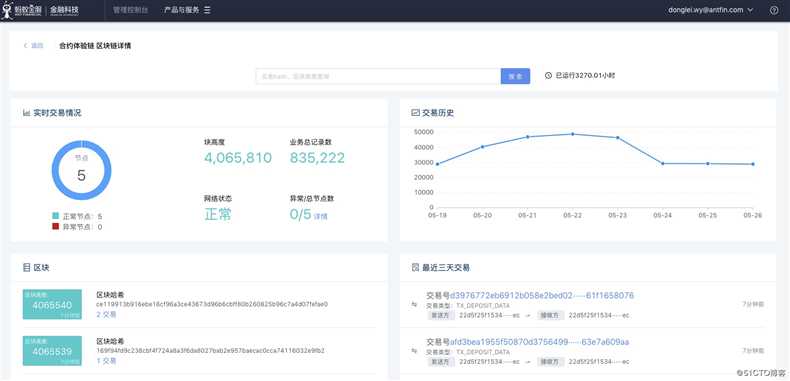Click the block height card 4065539
The width and height of the screenshot is (790, 381).
[x=52, y=351]
